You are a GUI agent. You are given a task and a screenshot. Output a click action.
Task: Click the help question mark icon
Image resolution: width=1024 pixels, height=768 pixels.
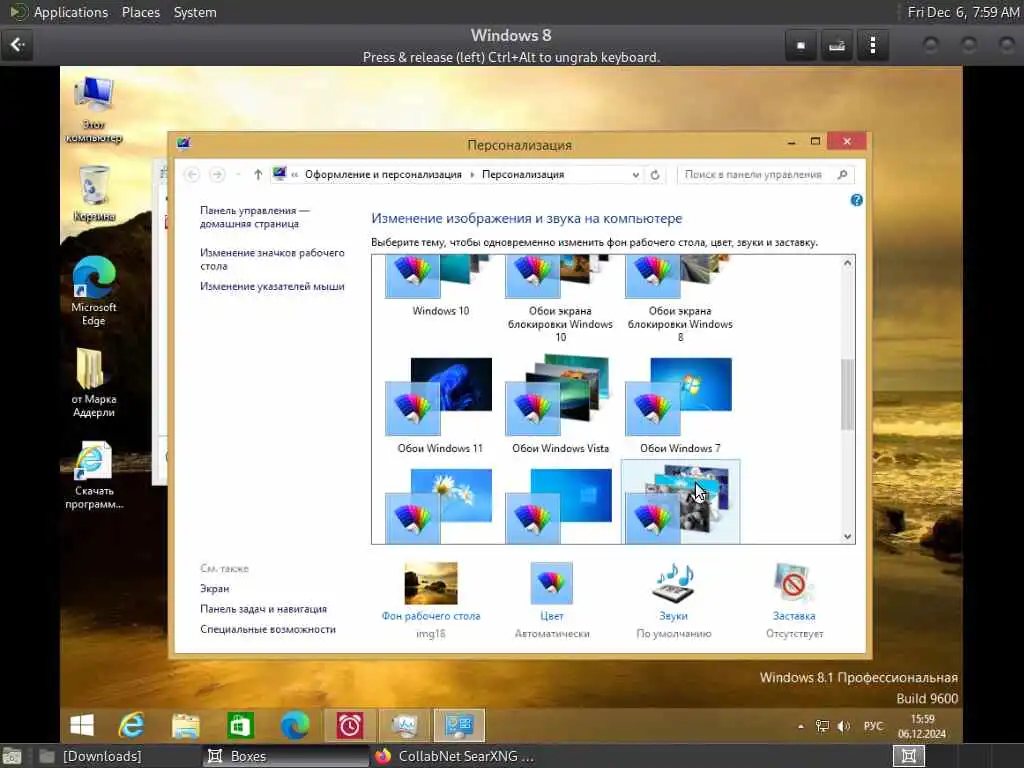856,200
